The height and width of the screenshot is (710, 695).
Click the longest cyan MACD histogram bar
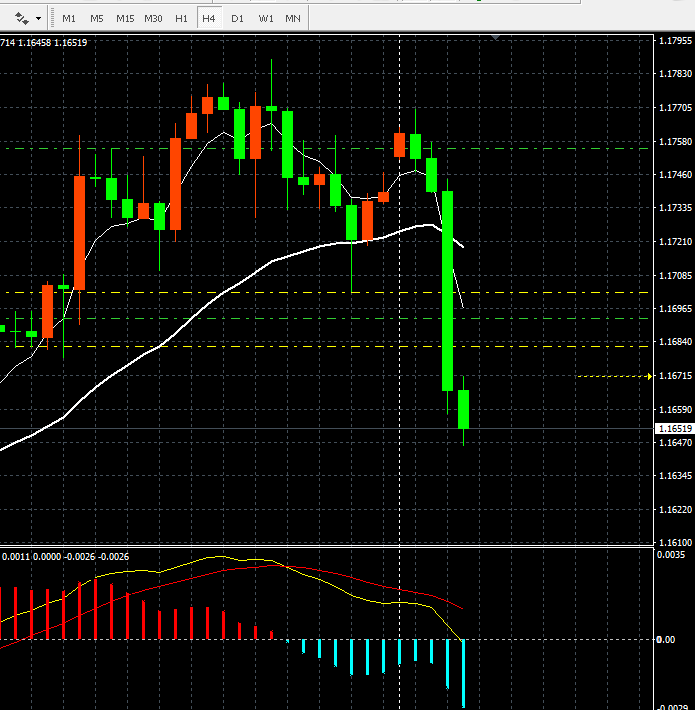coord(463,673)
